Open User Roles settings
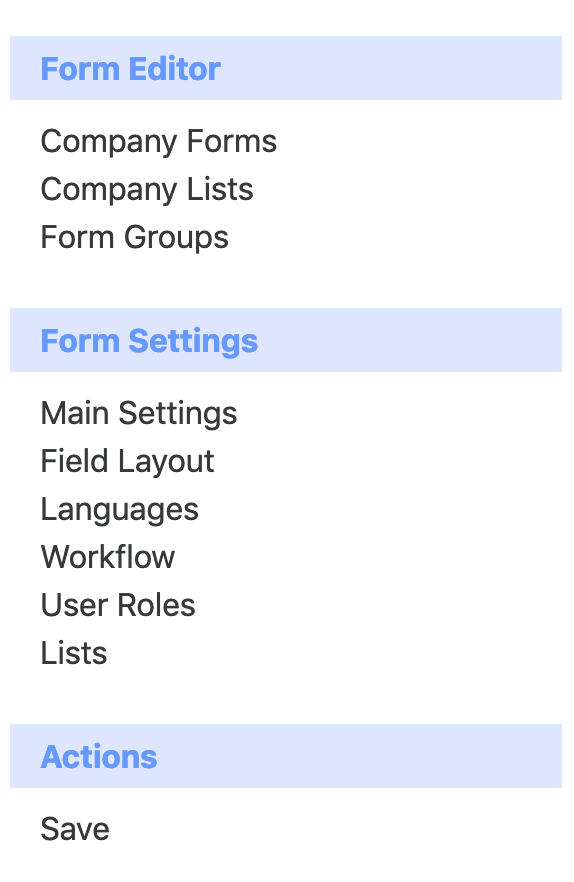This screenshot has width=574, height=882. tap(118, 605)
